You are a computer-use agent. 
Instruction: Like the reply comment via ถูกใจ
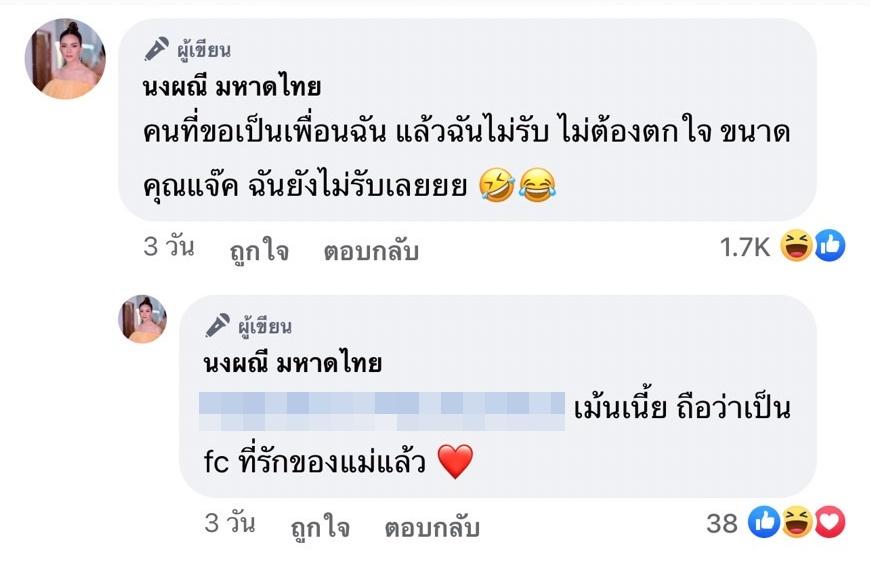(x=321, y=526)
